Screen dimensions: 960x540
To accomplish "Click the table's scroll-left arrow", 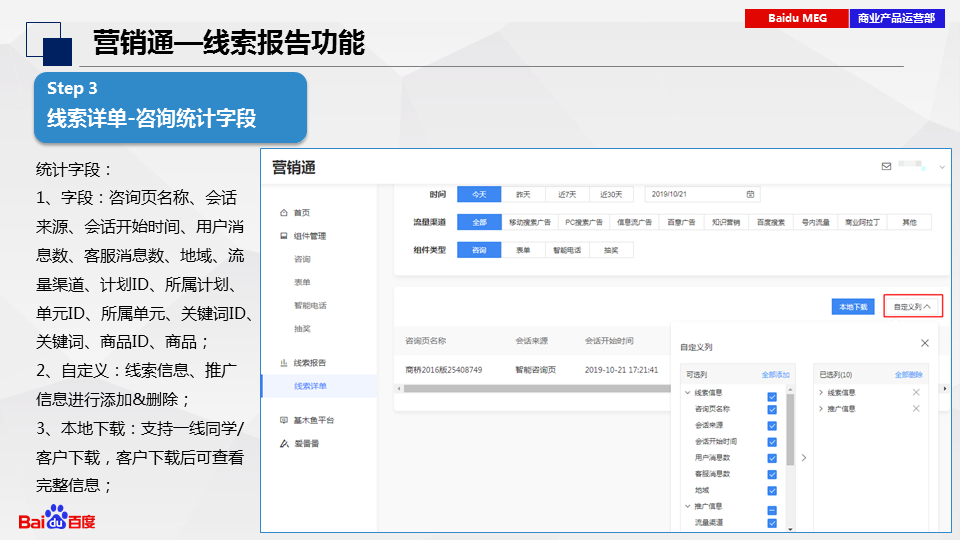I will 399,389.
